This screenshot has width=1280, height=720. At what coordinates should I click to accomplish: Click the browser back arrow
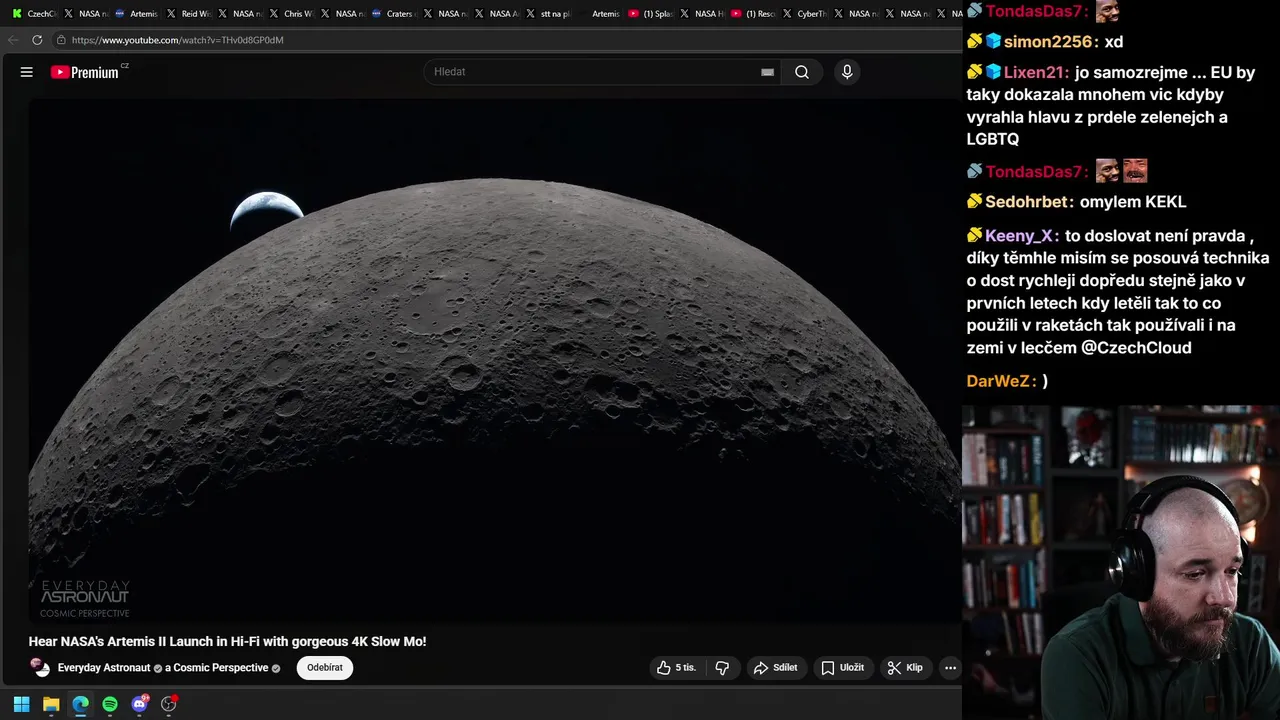13,40
